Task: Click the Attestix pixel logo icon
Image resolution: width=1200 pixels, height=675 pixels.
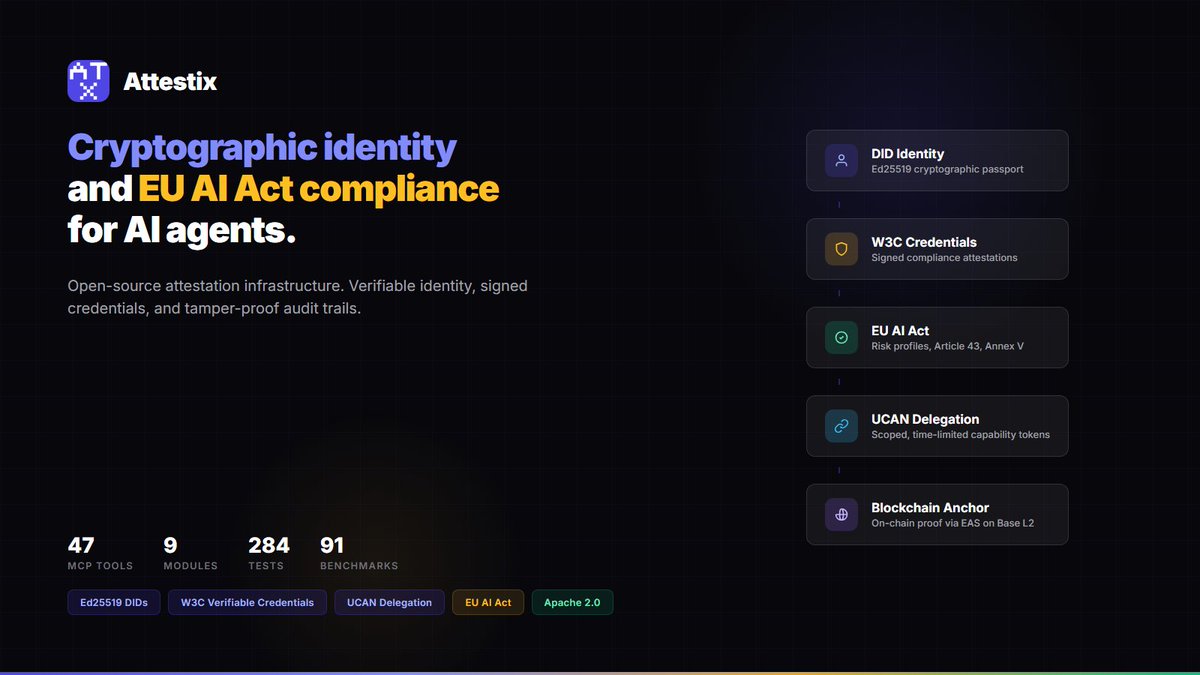Action: (x=88, y=81)
